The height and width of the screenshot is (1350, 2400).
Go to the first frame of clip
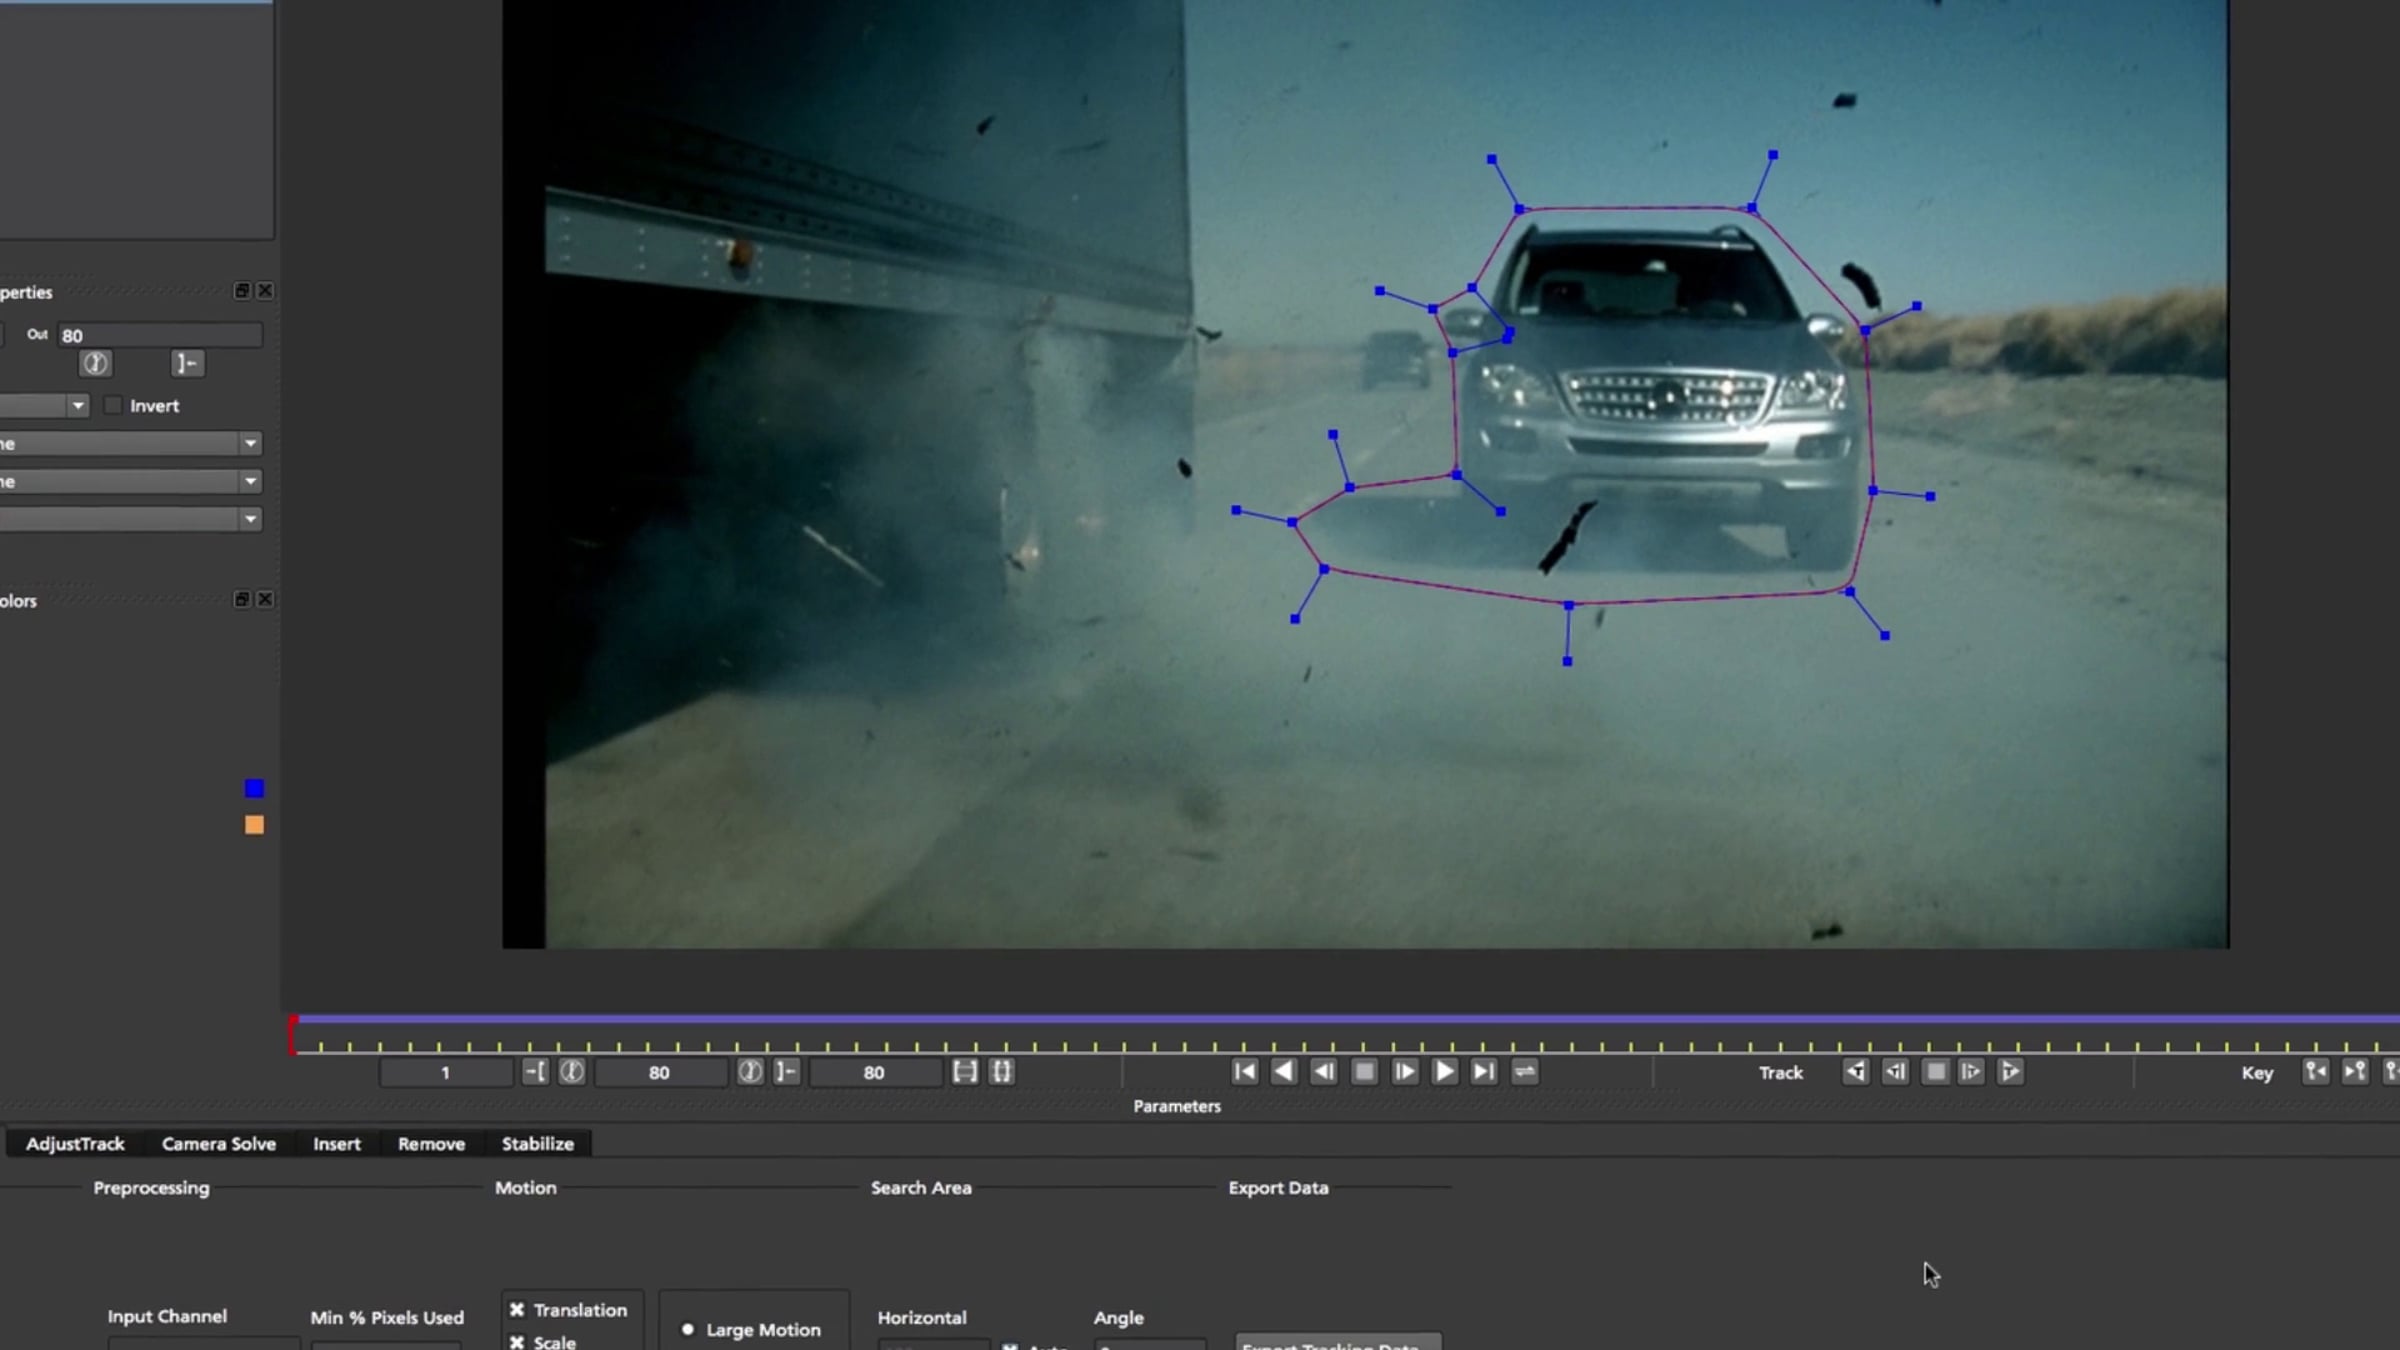[x=1245, y=1072]
